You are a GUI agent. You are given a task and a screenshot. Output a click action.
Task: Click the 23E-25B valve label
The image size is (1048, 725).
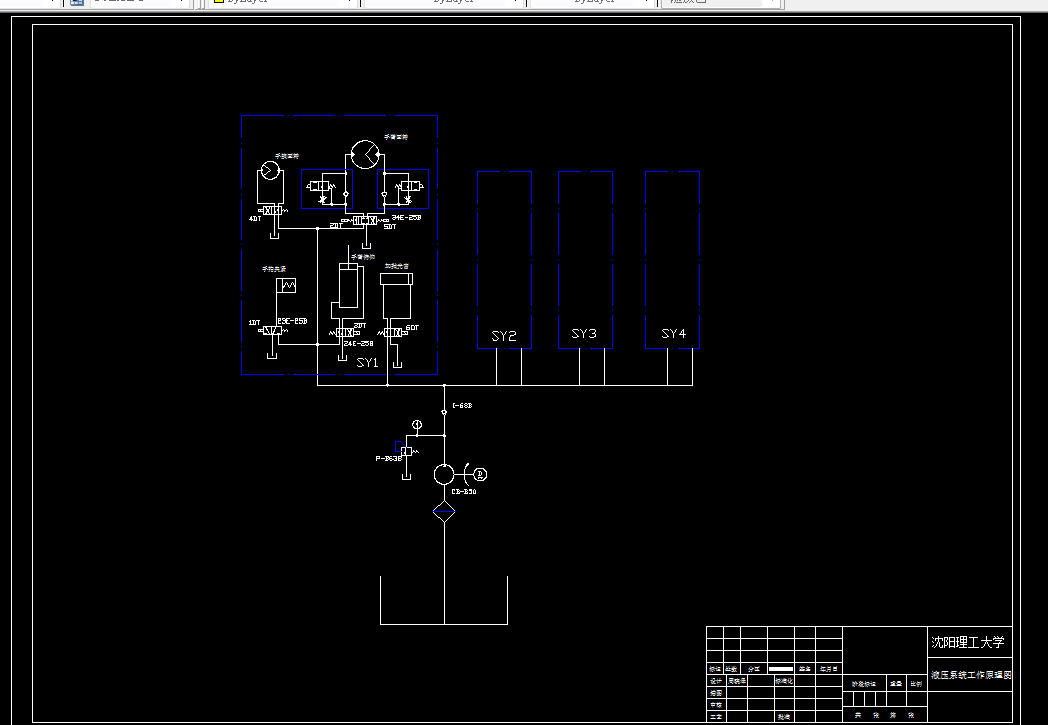(292, 321)
